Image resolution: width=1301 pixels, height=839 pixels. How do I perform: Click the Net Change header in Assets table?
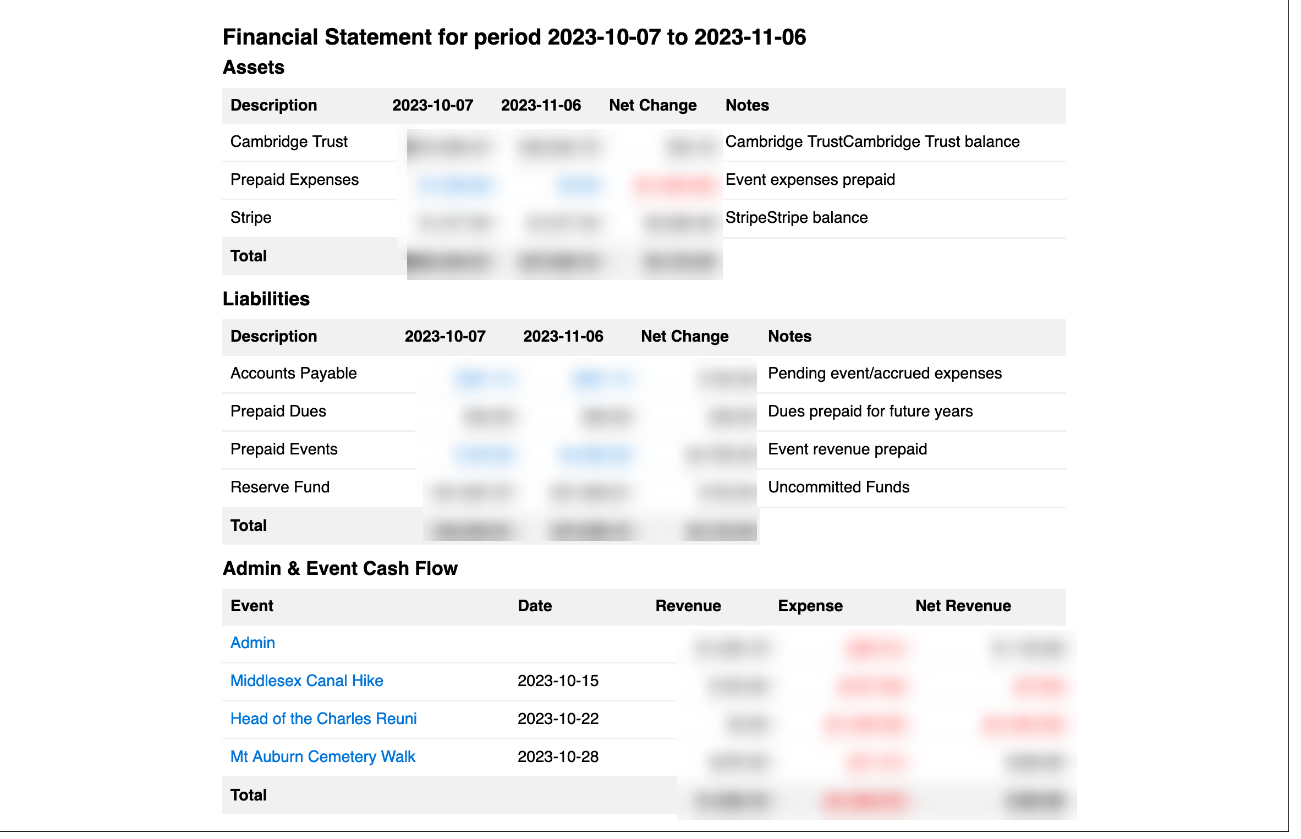coord(652,106)
